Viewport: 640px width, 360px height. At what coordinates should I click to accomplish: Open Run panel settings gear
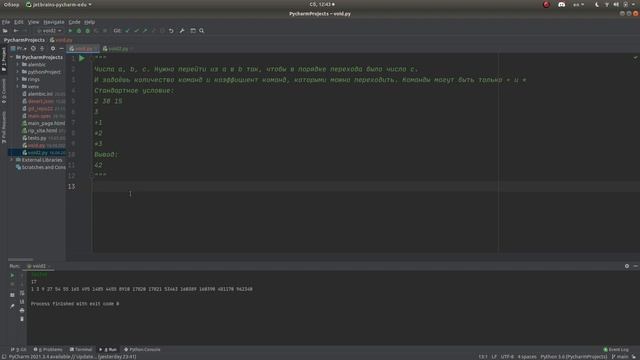coord(627,266)
